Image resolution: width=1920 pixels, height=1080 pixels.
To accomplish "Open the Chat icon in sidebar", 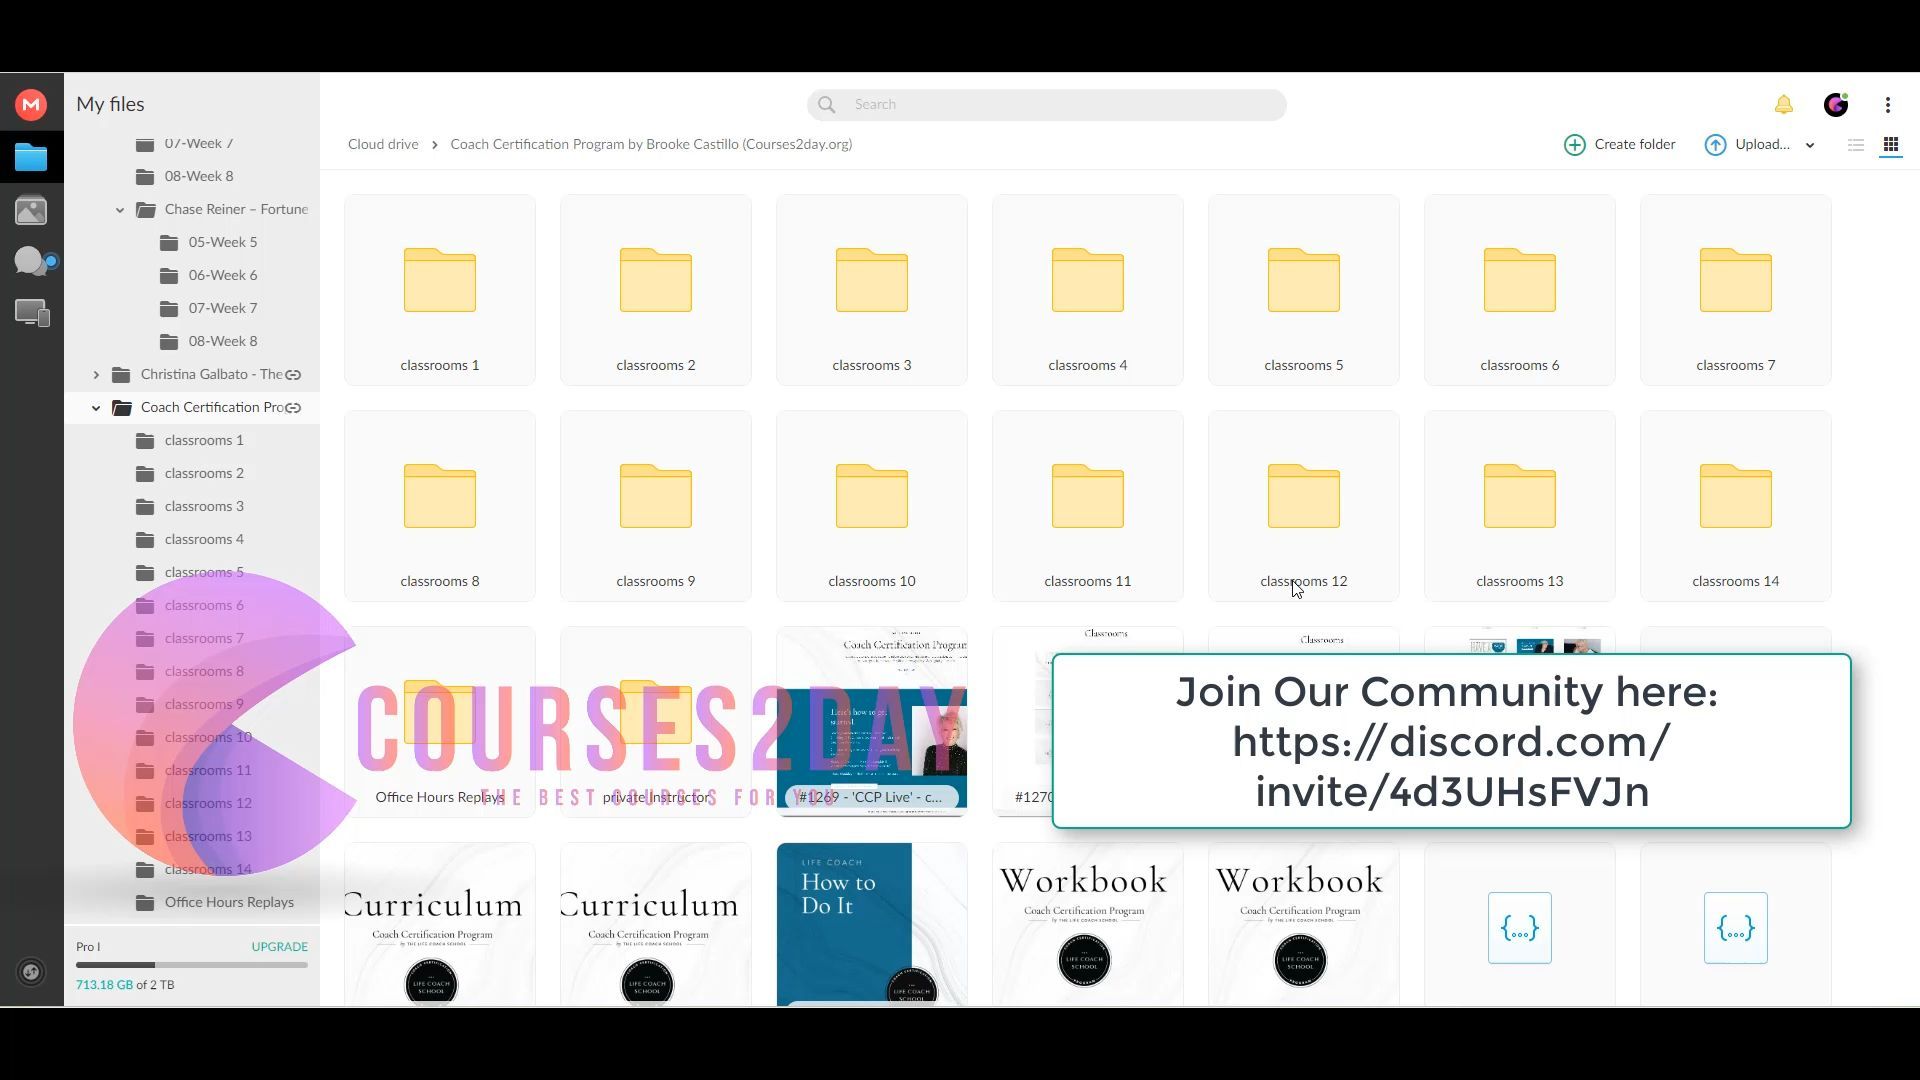I will [x=33, y=262].
